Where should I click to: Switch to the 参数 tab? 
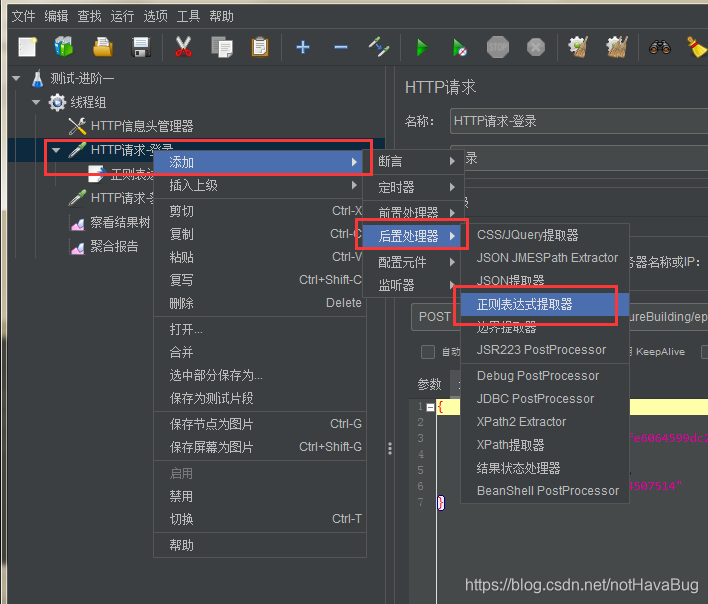coord(429,384)
